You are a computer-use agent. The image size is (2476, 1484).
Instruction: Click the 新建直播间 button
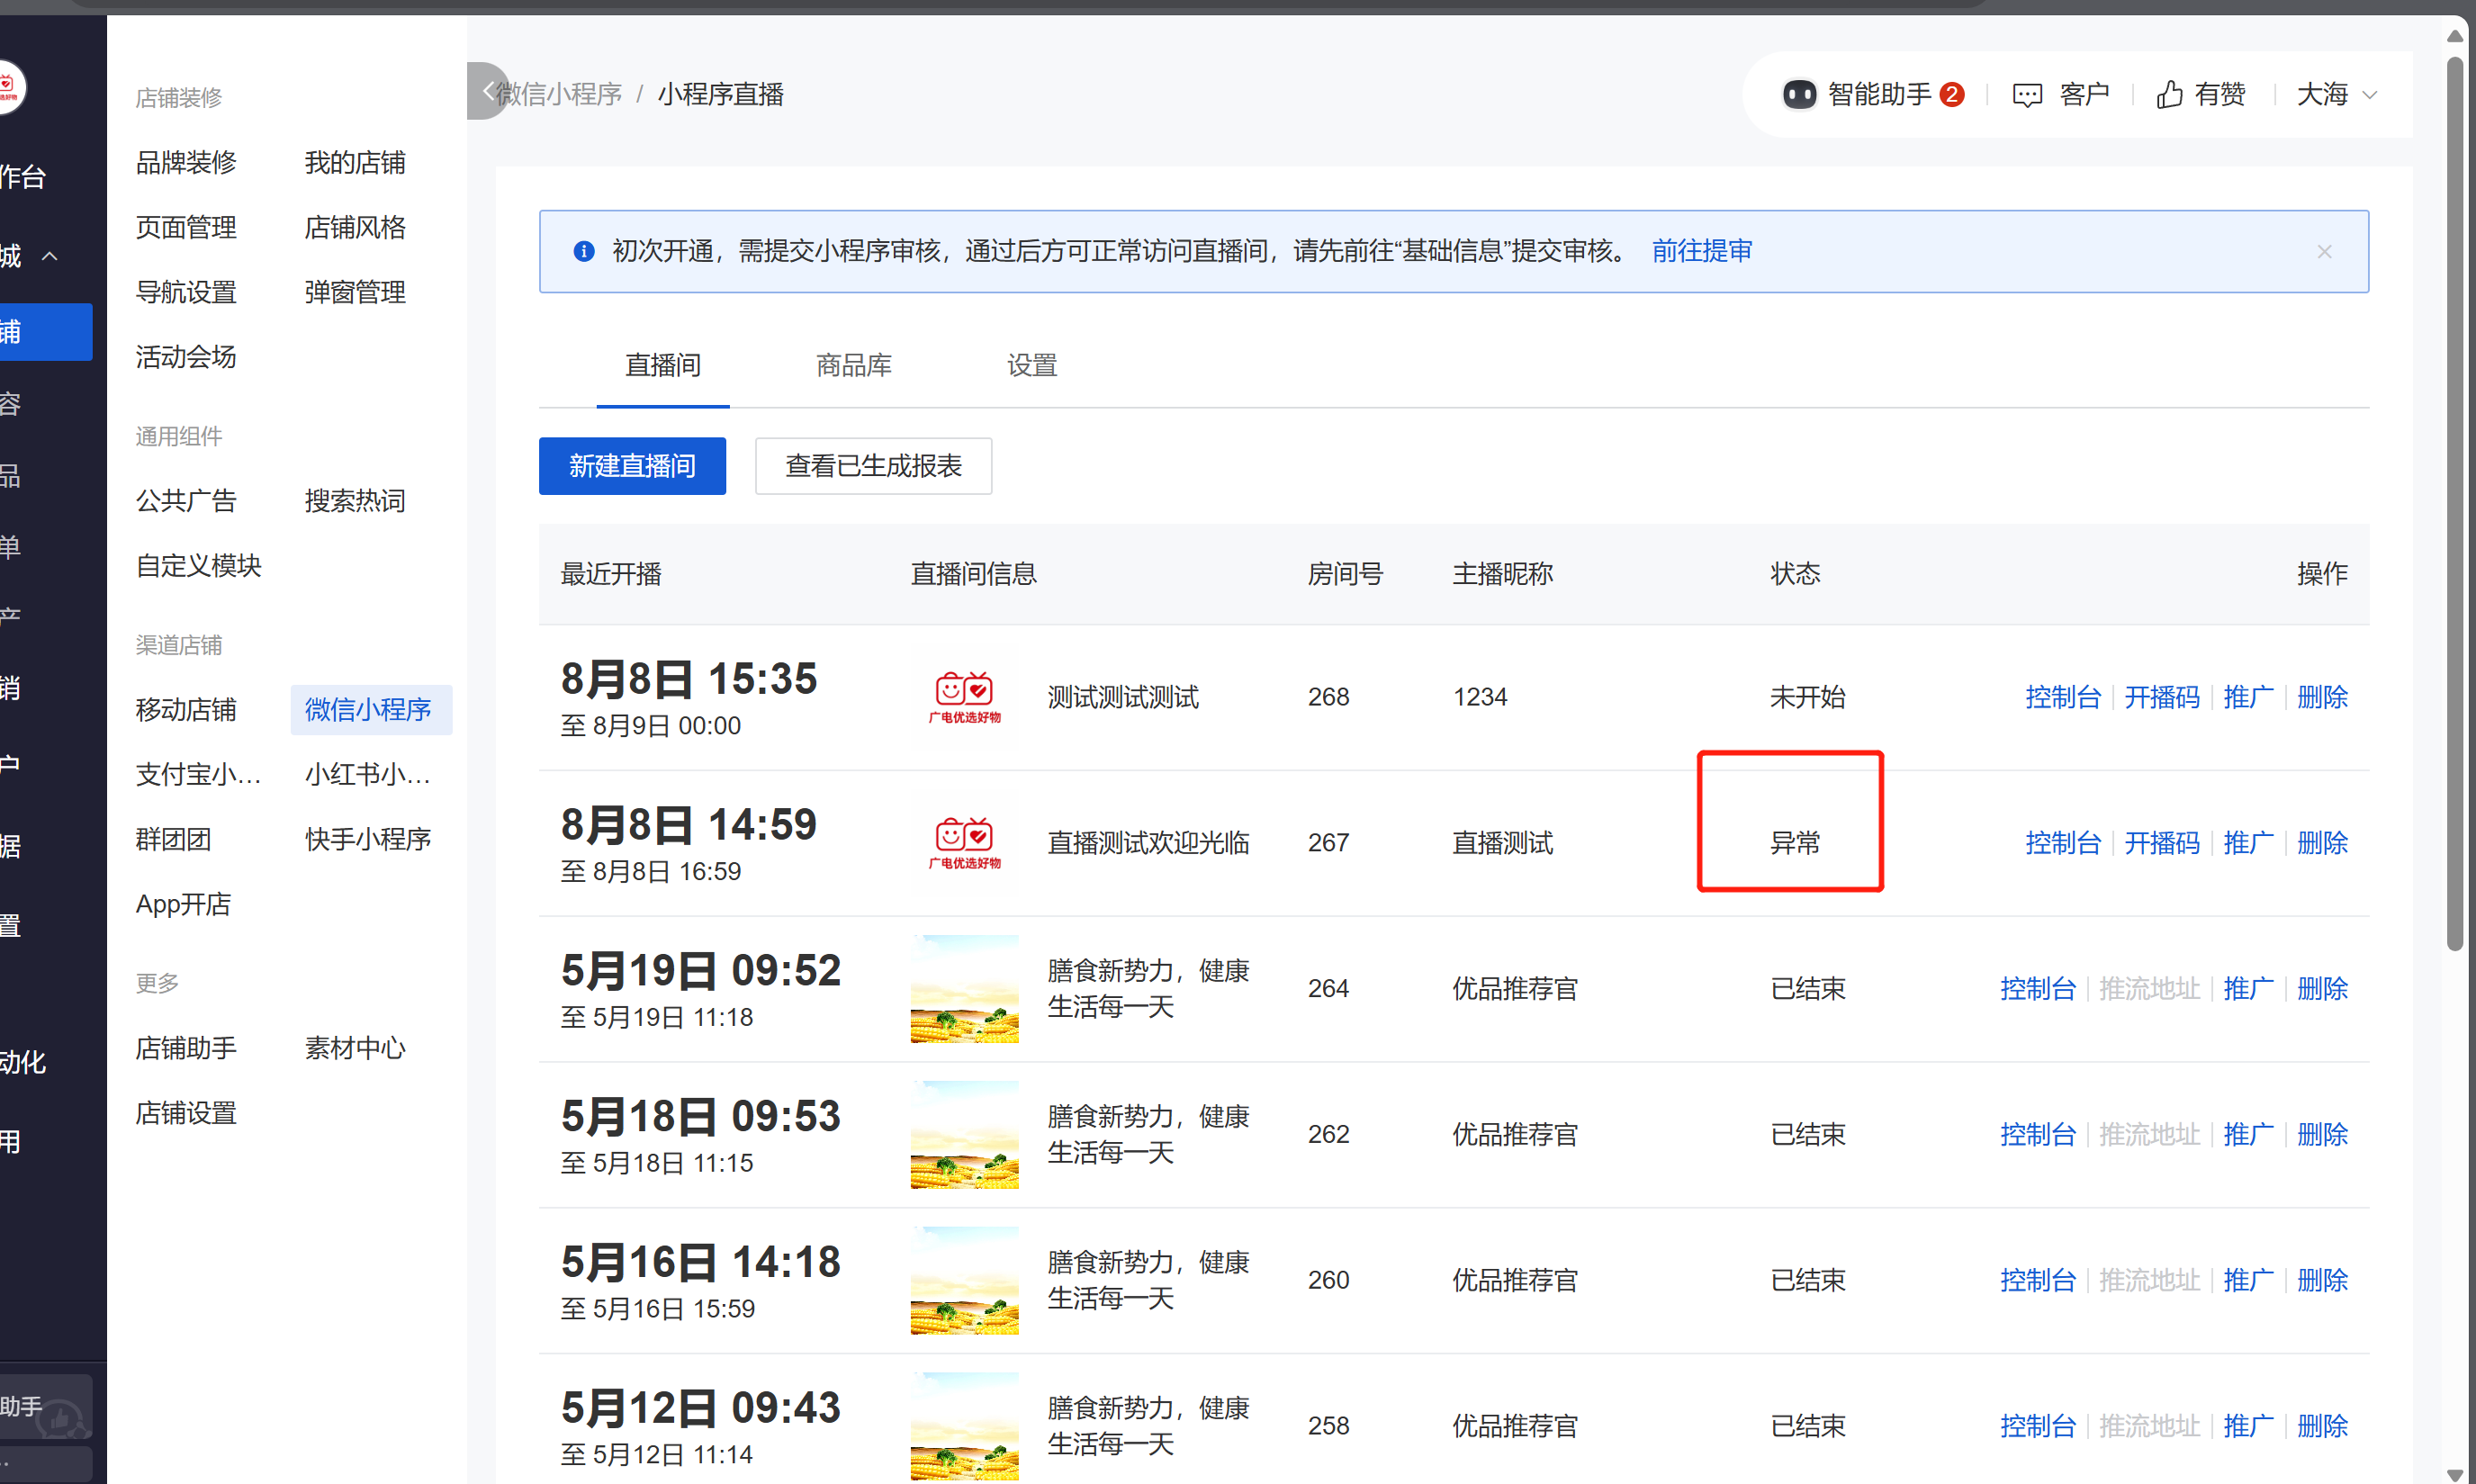632,466
